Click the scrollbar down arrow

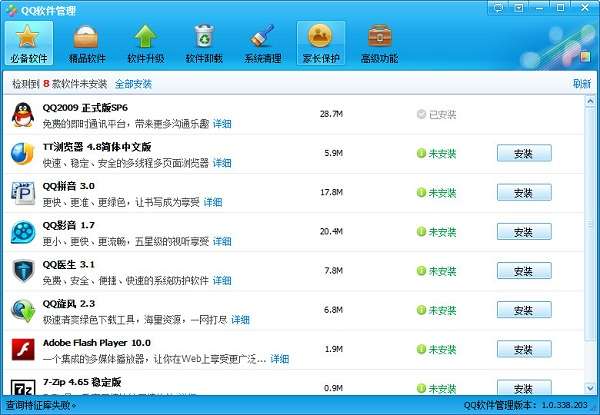click(590, 388)
